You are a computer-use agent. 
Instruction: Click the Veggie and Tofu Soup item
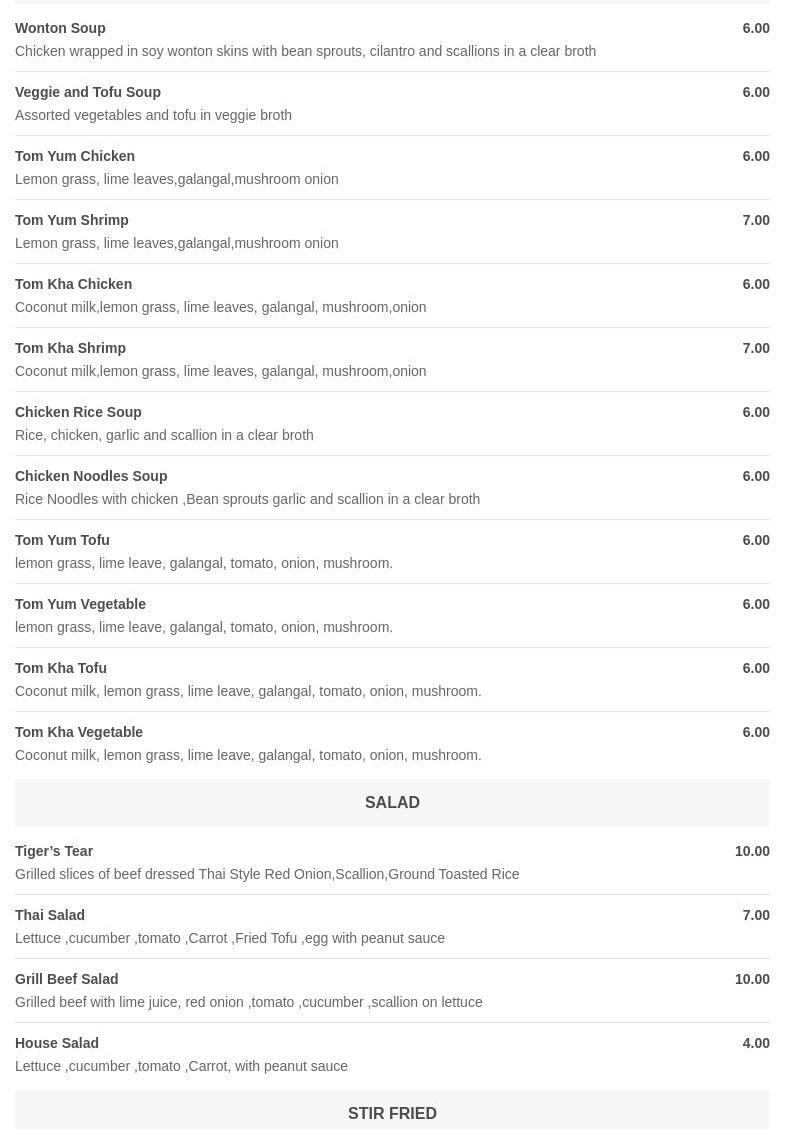point(88,92)
